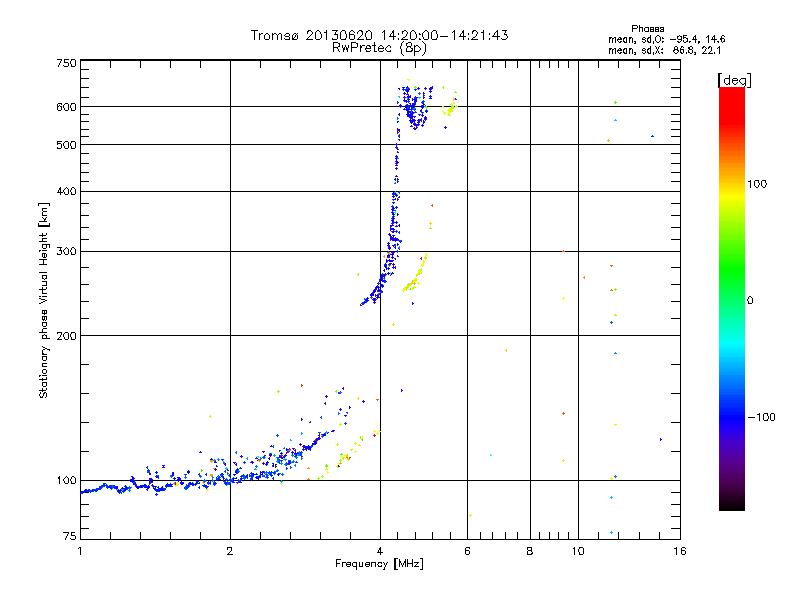Screen dimensions: 800x600
Task: Click the y-axis tick label '600'
Action: point(66,107)
